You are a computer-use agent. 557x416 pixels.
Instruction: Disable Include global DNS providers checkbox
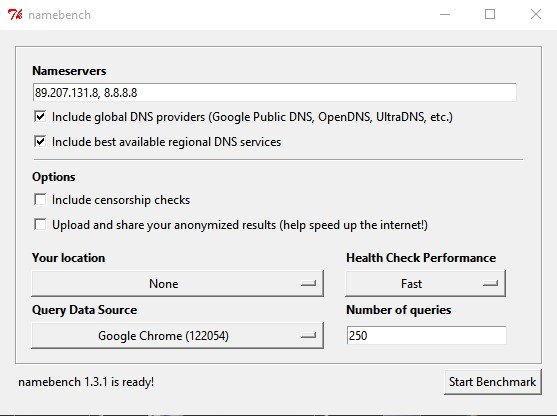tap(40, 117)
